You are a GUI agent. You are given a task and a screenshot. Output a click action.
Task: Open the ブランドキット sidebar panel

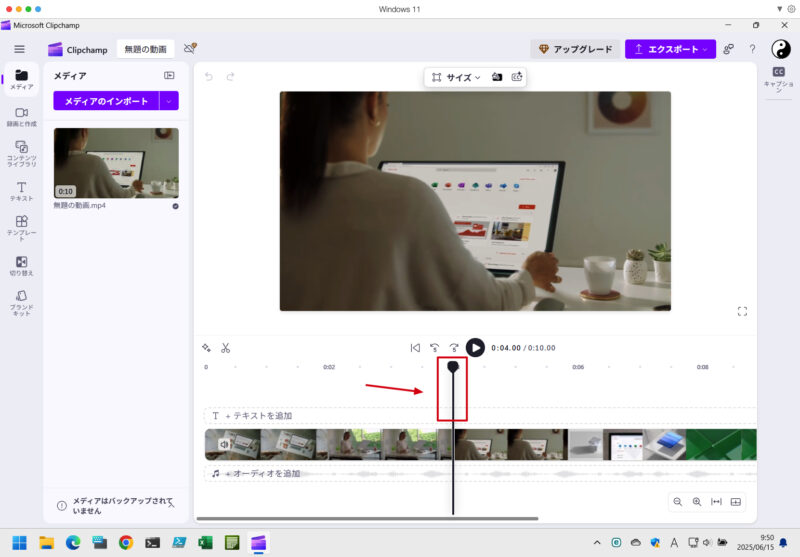click(21, 302)
